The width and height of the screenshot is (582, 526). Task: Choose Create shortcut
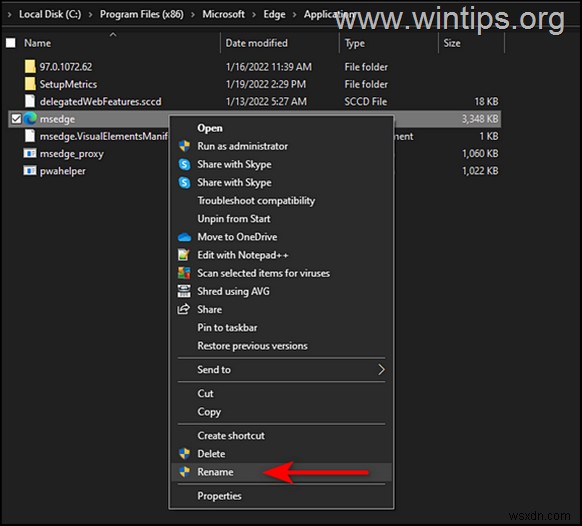[x=231, y=435]
